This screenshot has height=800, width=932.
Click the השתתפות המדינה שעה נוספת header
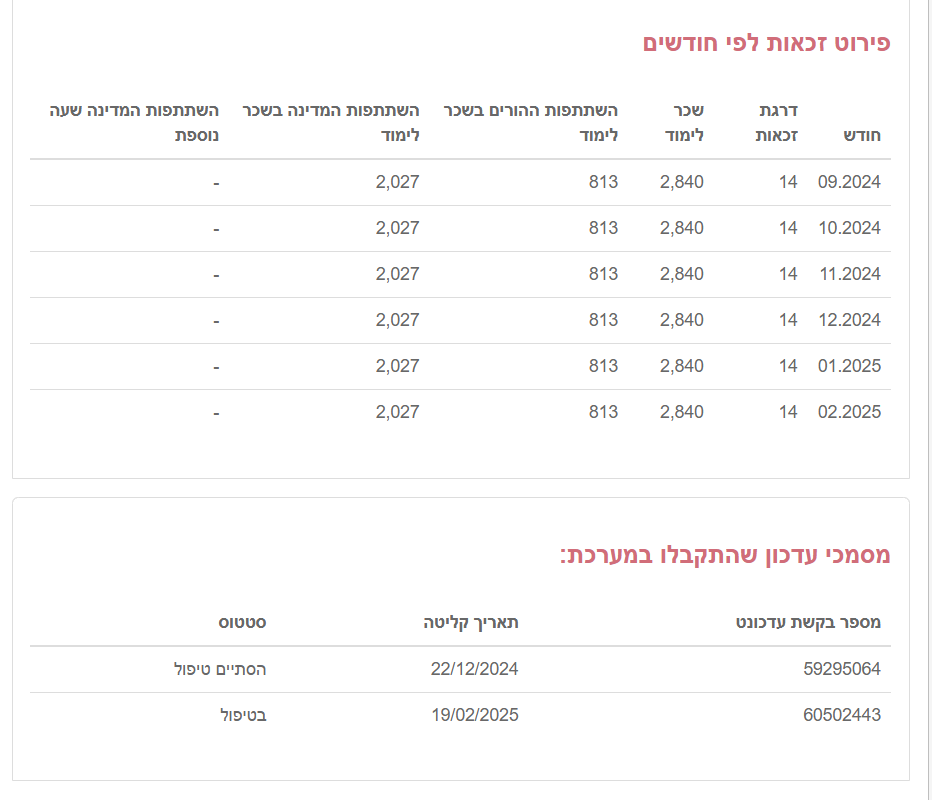[x=134, y=123]
